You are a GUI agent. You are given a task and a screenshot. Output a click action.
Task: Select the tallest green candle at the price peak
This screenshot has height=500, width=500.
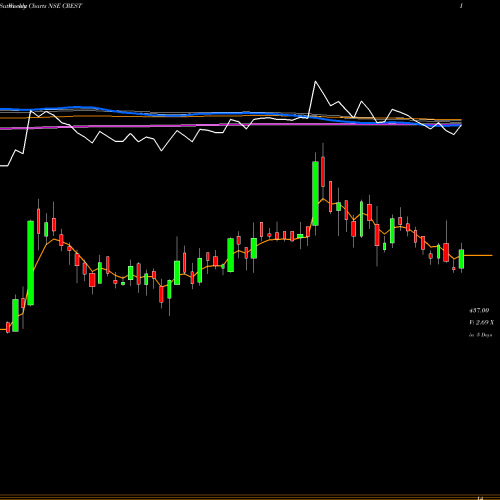click(x=315, y=193)
